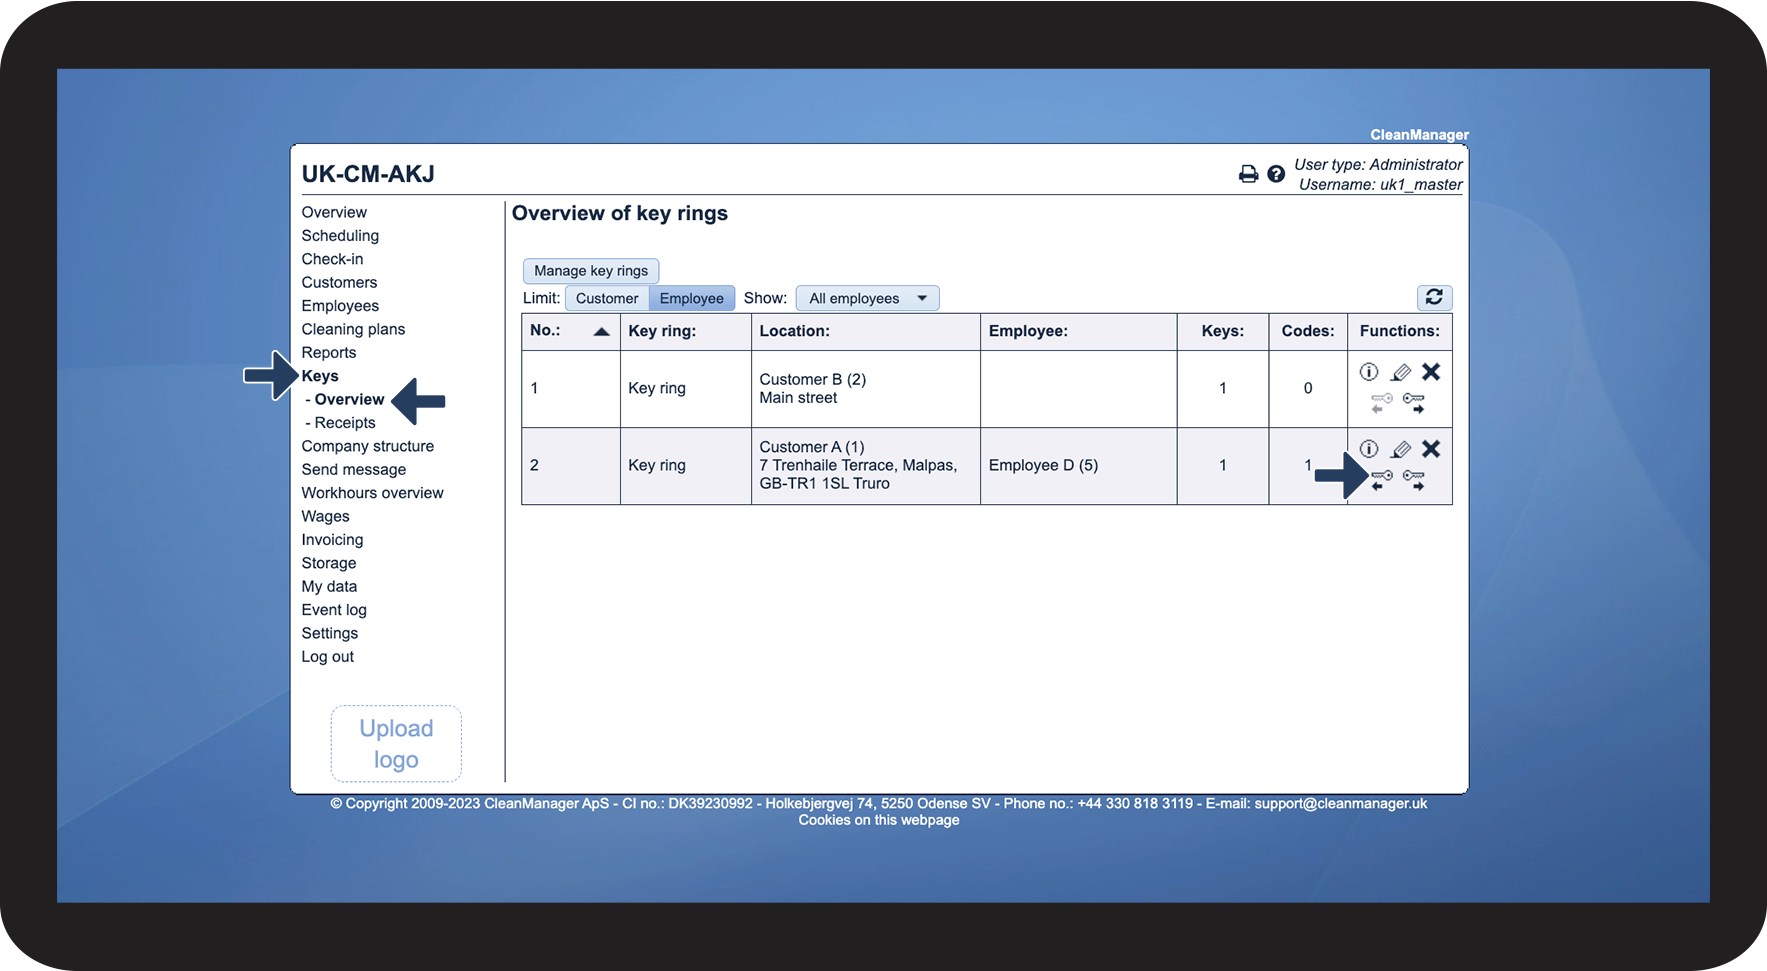The image size is (1767, 971).
Task: Switch the limit toggle to Customer
Action: [607, 298]
